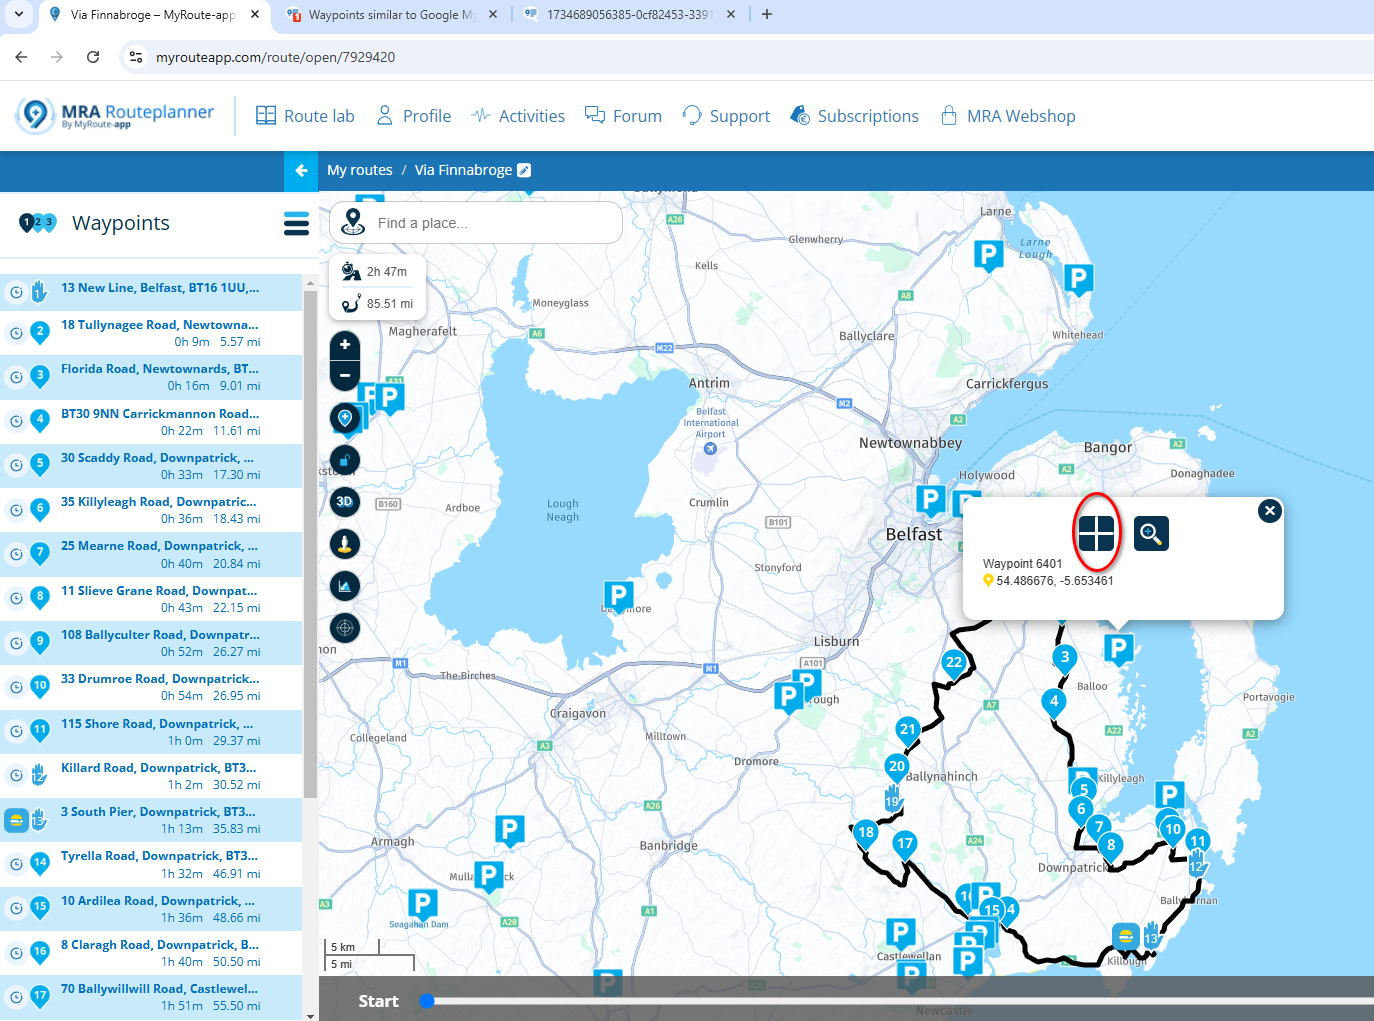The width and height of the screenshot is (1374, 1021).
Task: Click map marker 4 near Balloo
Action: [x=1054, y=703]
